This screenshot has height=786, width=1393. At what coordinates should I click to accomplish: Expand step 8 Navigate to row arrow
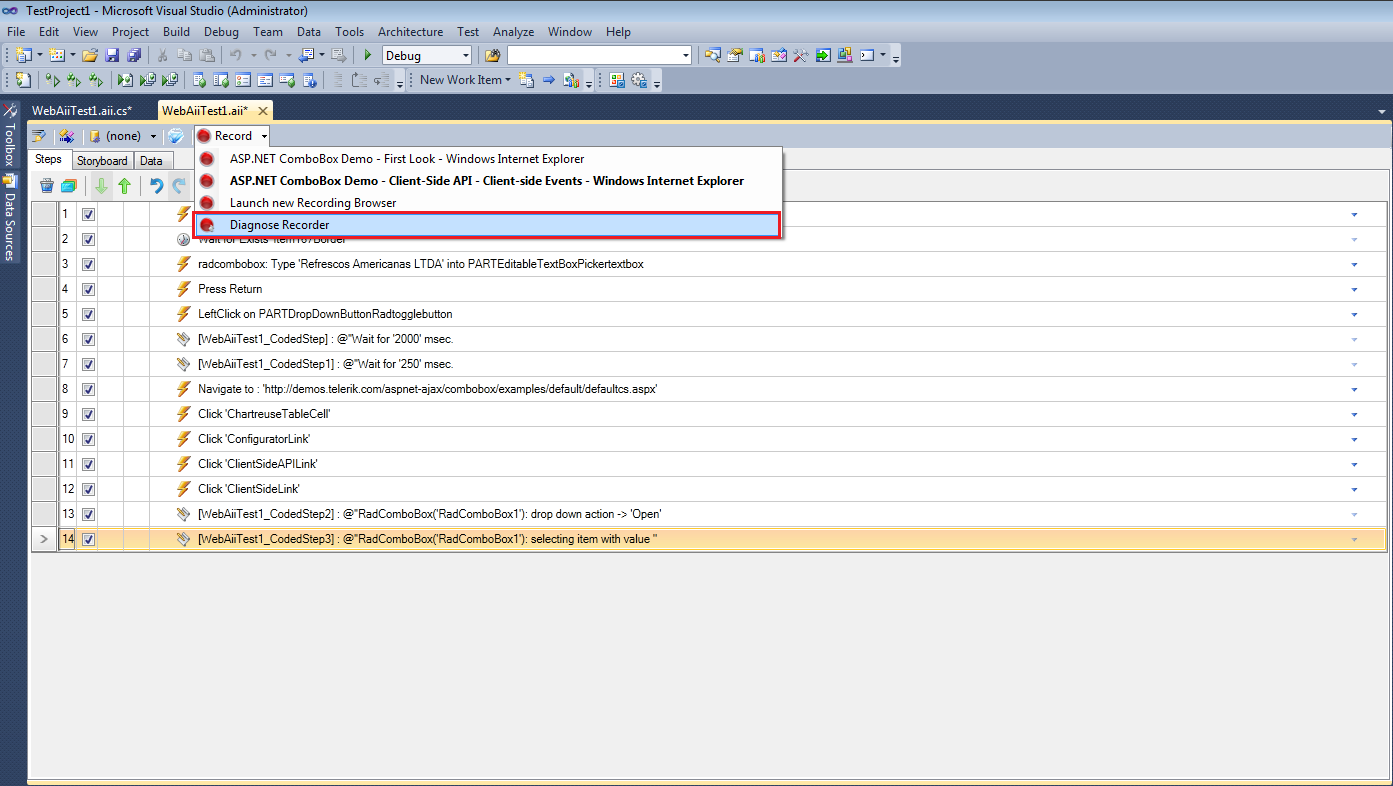1355,389
